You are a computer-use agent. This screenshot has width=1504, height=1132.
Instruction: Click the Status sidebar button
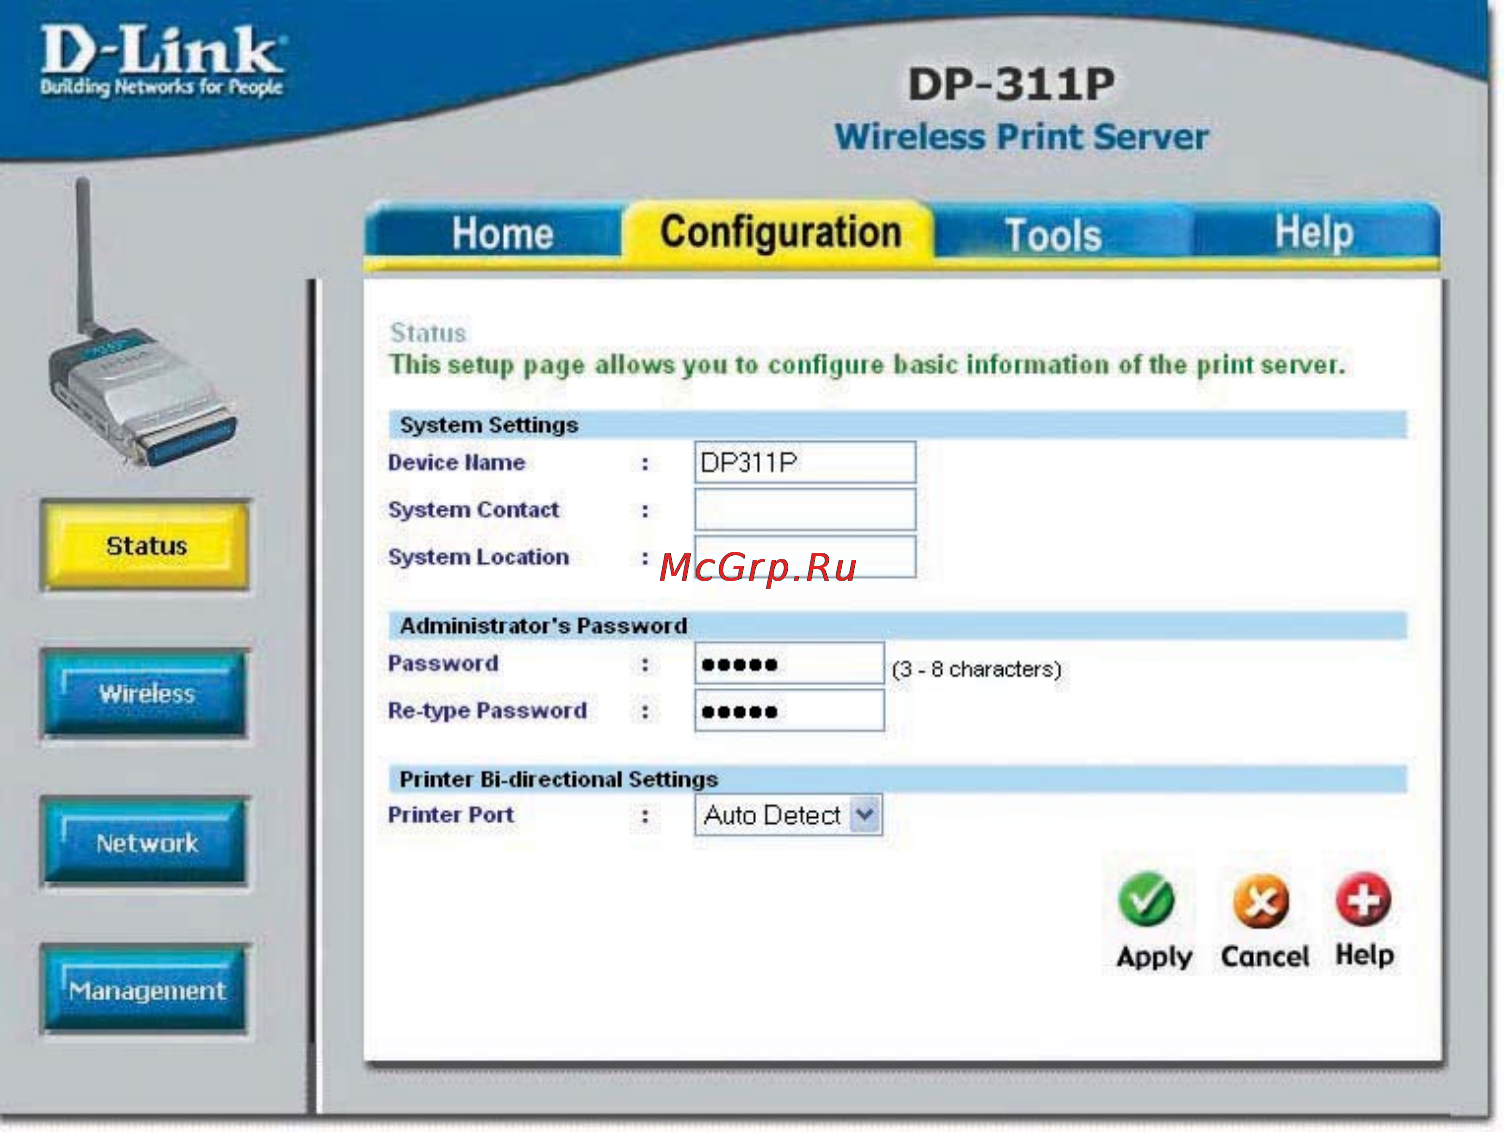click(x=146, y=546)
